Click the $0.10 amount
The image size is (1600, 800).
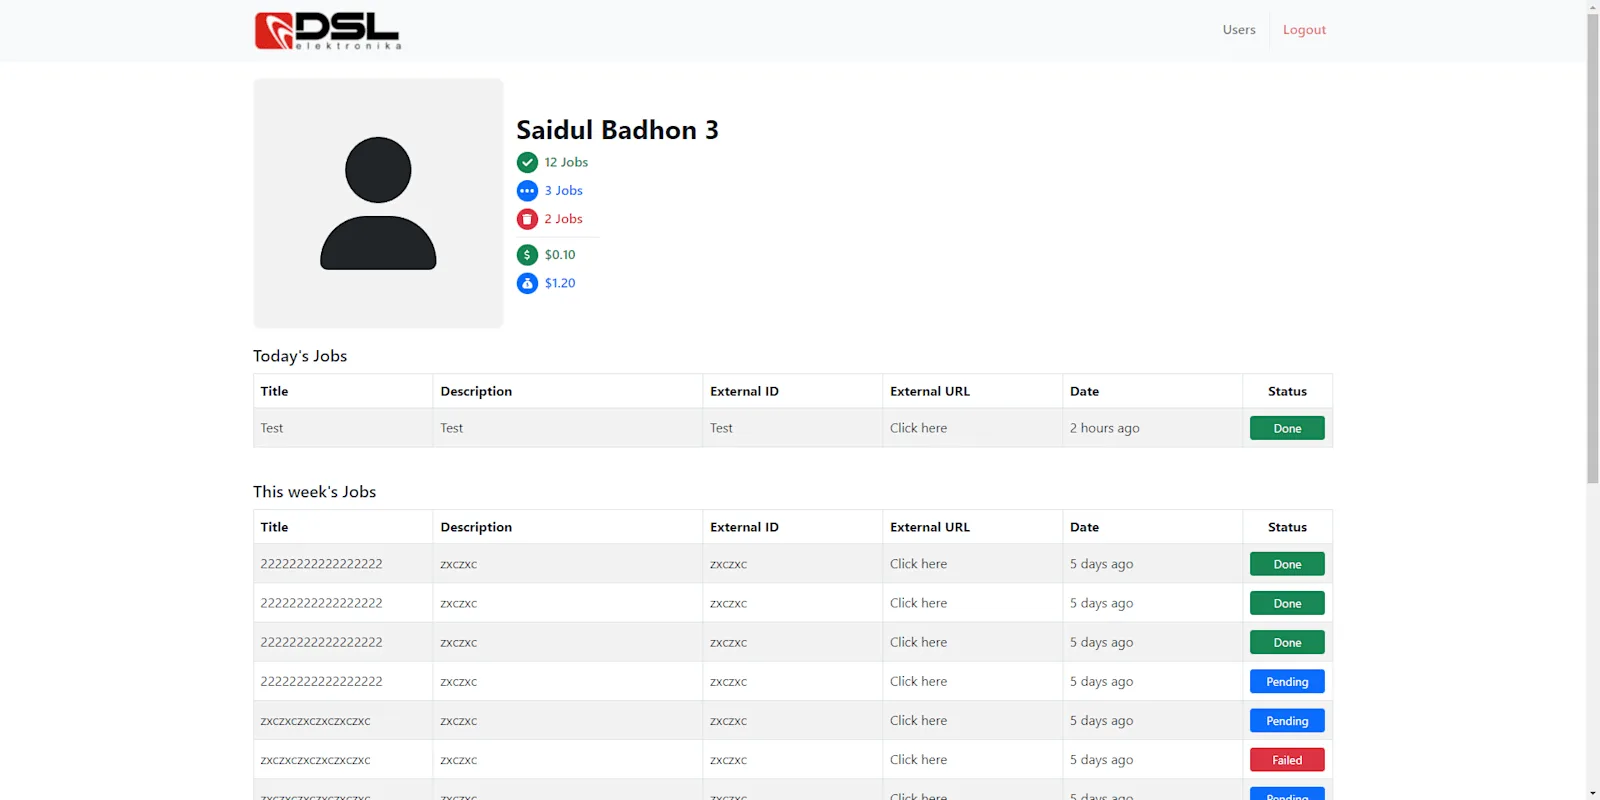tap(560, 255)
